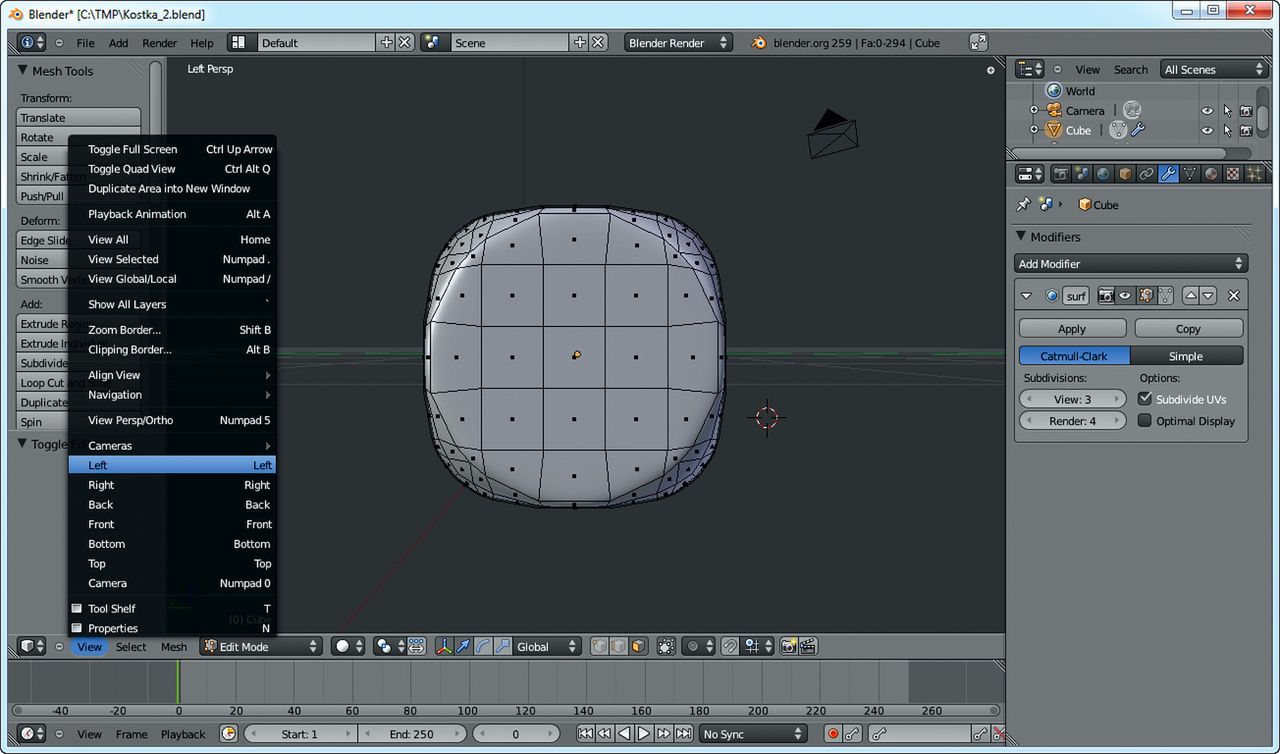Viewport: 1280px width, 754px height.
Task: Switch to vertex select mode
Action: (x=599, y=647)
